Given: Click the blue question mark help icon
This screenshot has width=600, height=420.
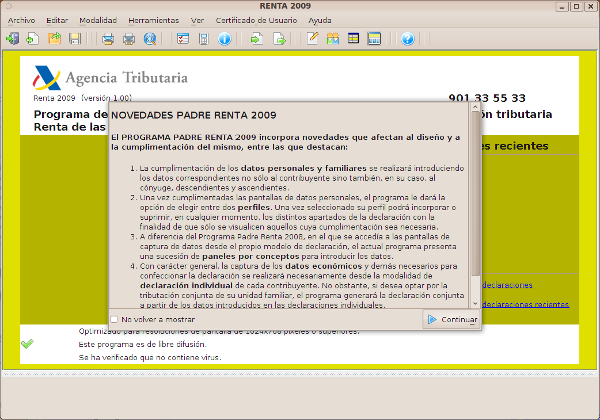Looking at the screenshot, I should pos(407,39).
